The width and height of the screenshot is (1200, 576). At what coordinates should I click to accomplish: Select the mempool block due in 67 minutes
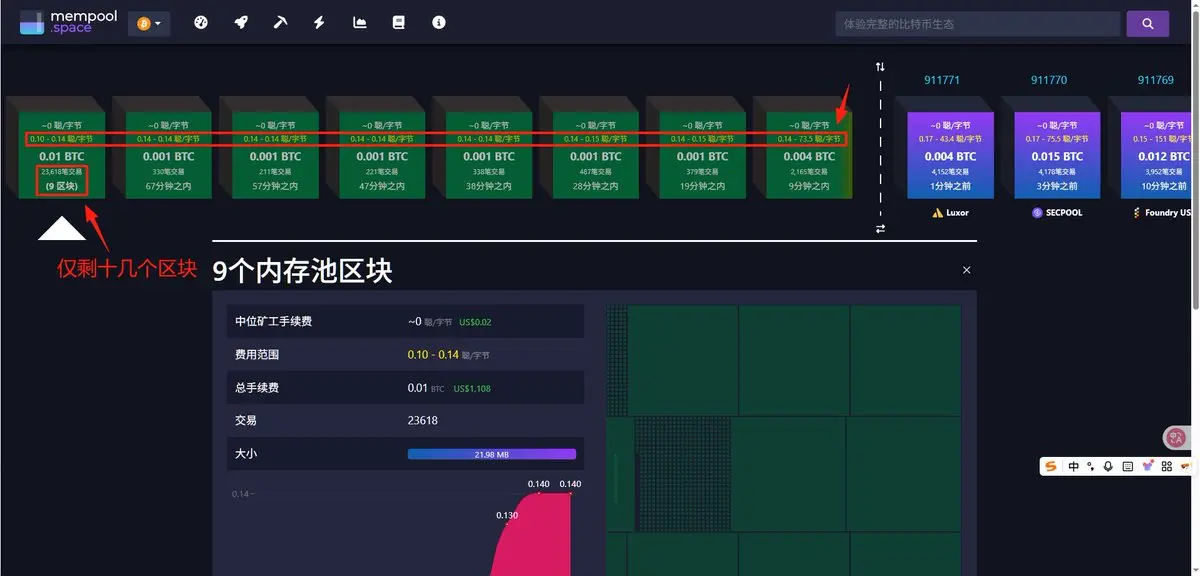pos(169,155)
